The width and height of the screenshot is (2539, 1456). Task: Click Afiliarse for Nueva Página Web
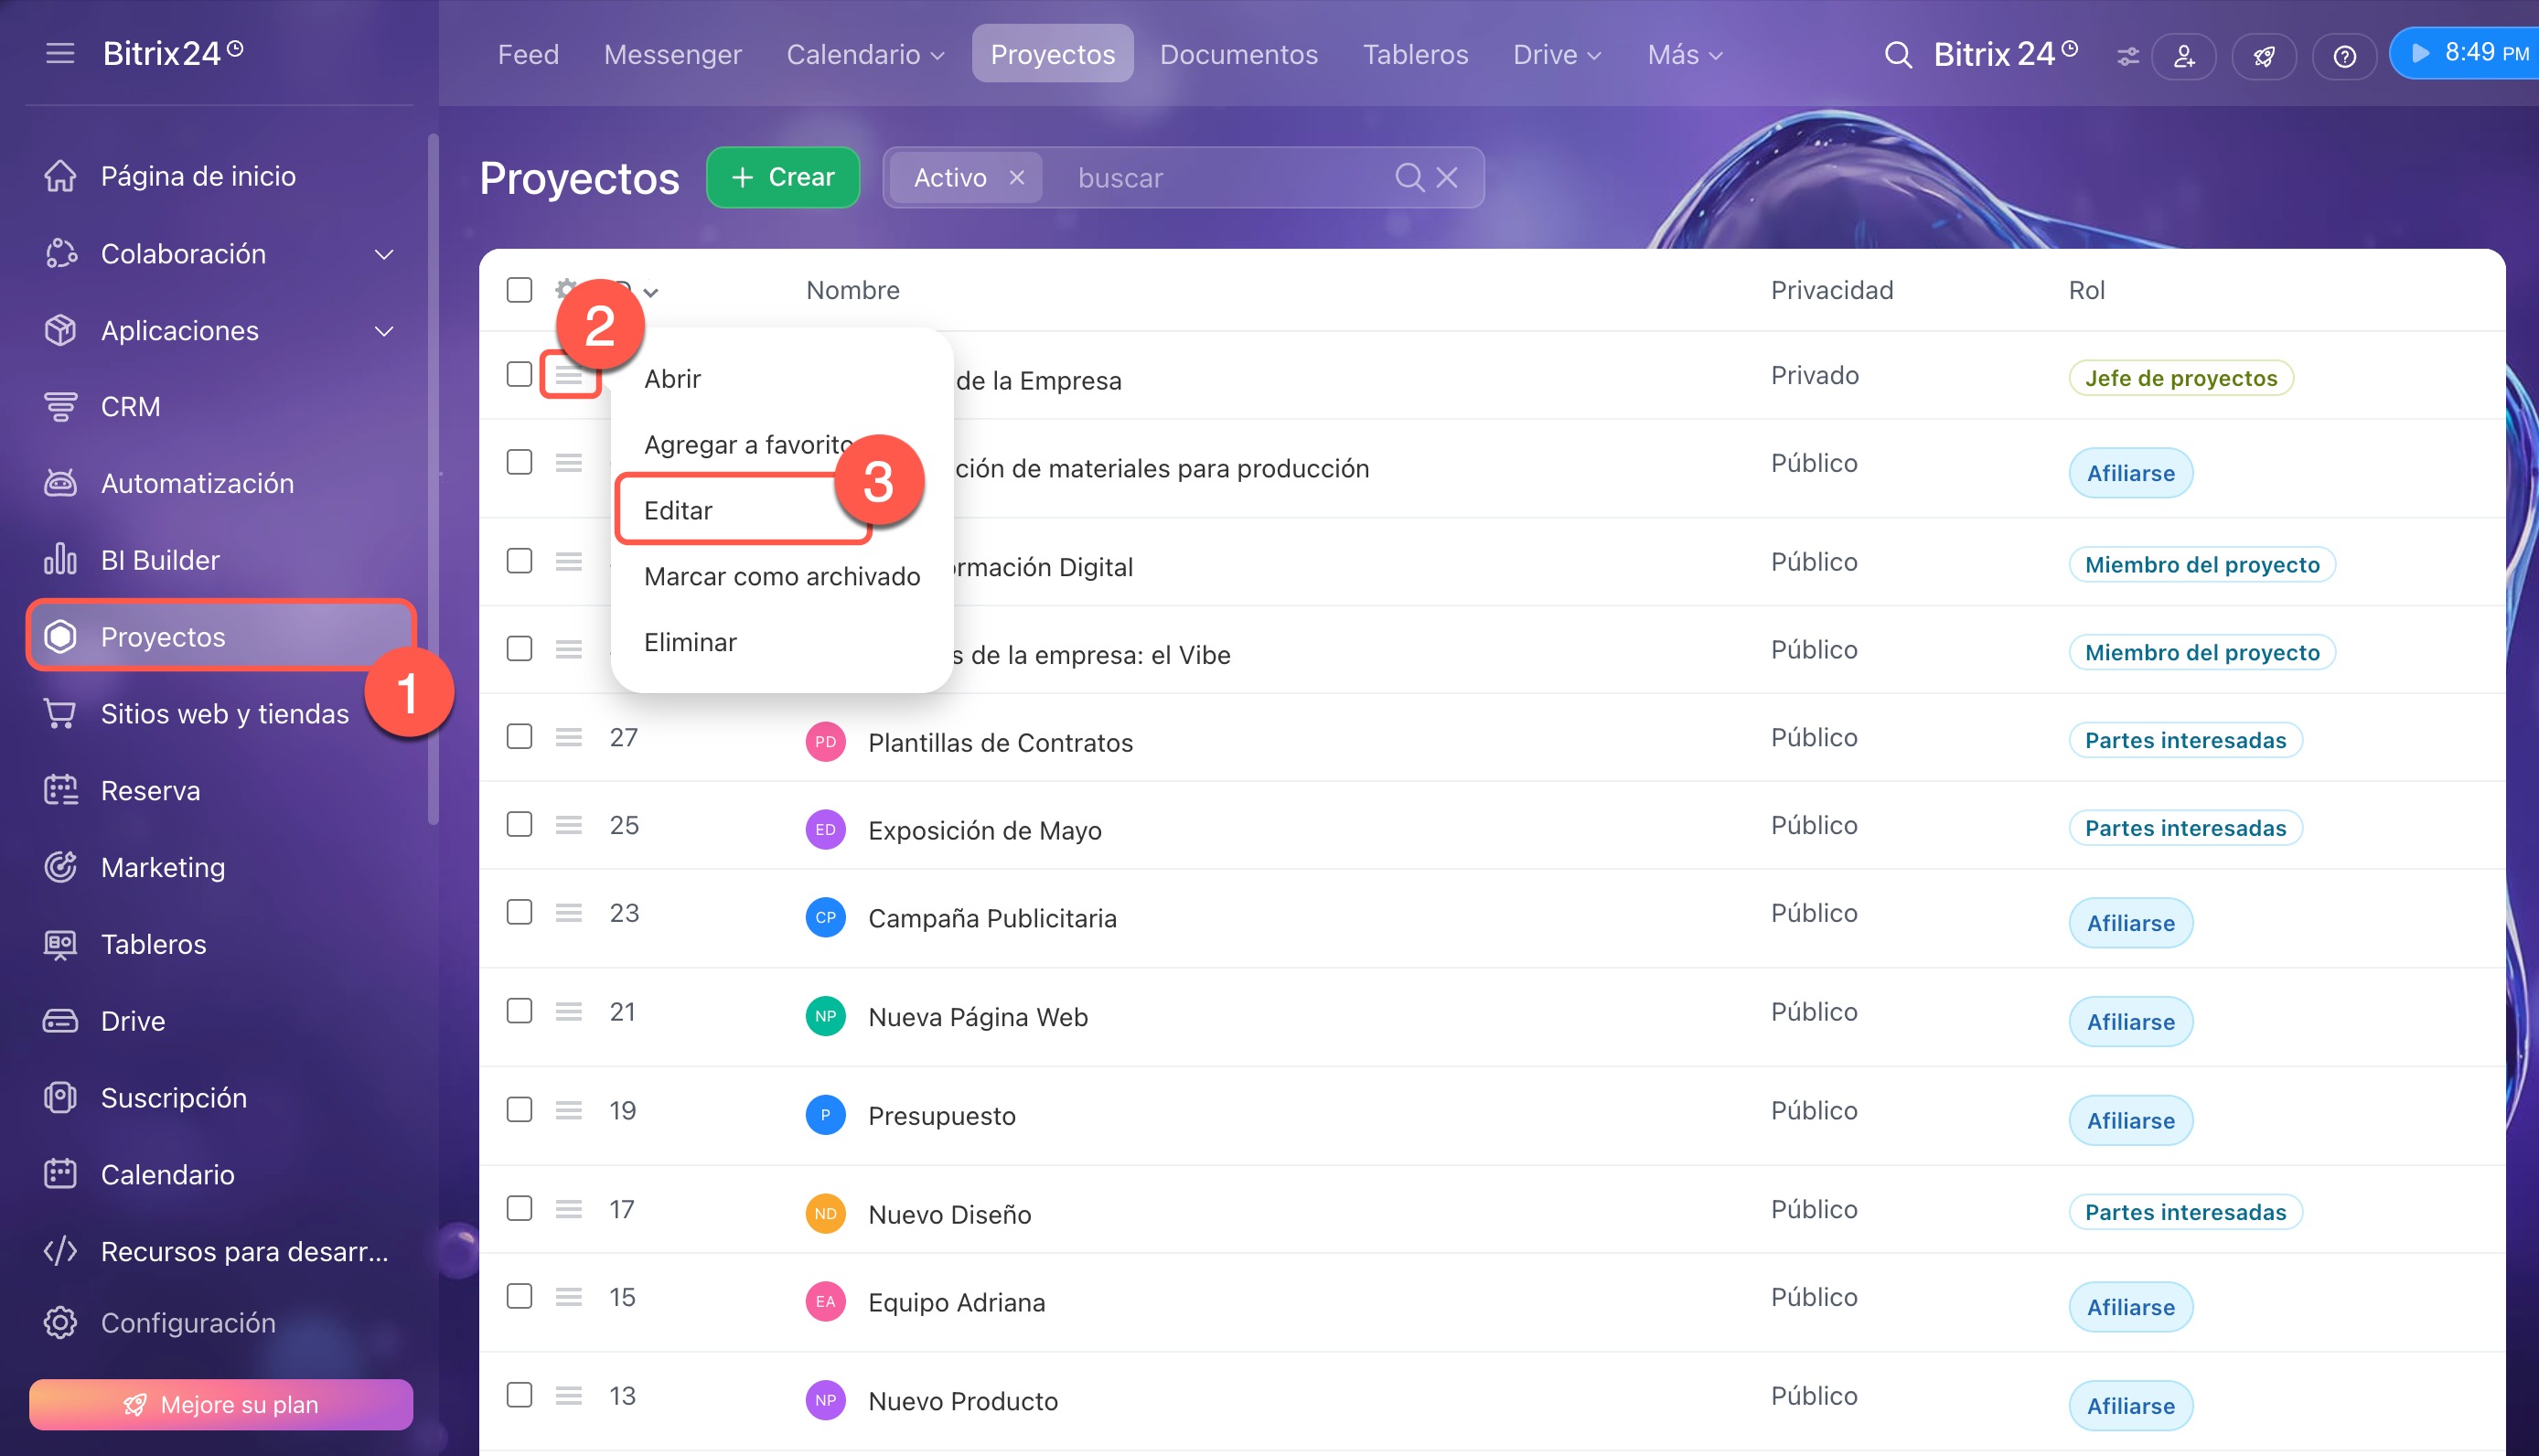2130,1022
